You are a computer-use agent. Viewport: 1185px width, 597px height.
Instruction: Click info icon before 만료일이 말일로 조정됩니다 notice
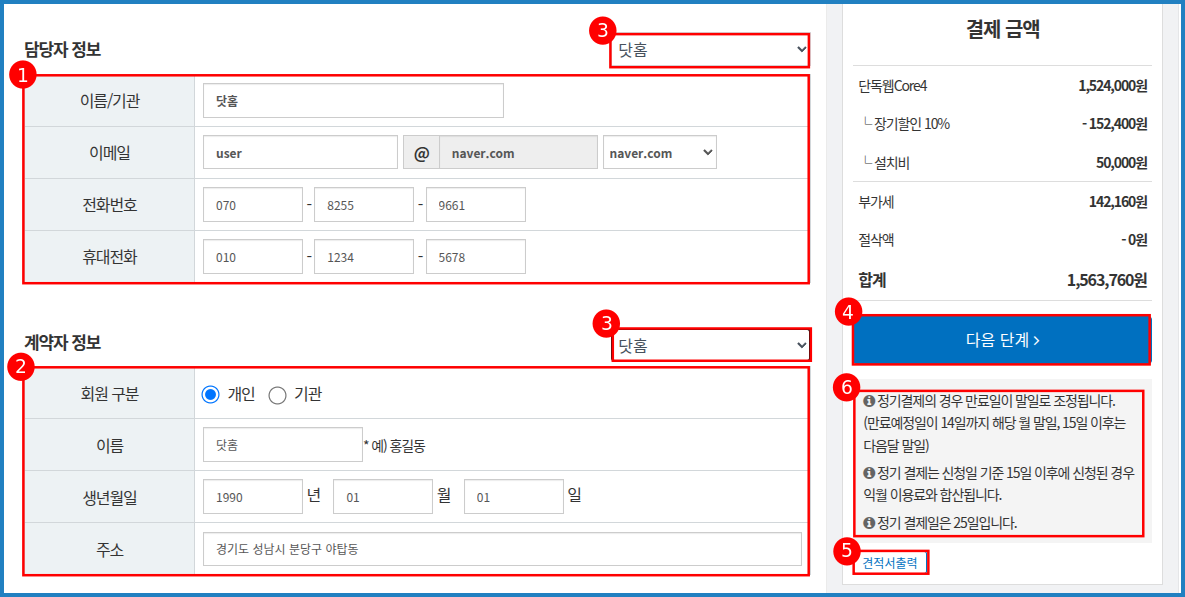pos(869,401)
